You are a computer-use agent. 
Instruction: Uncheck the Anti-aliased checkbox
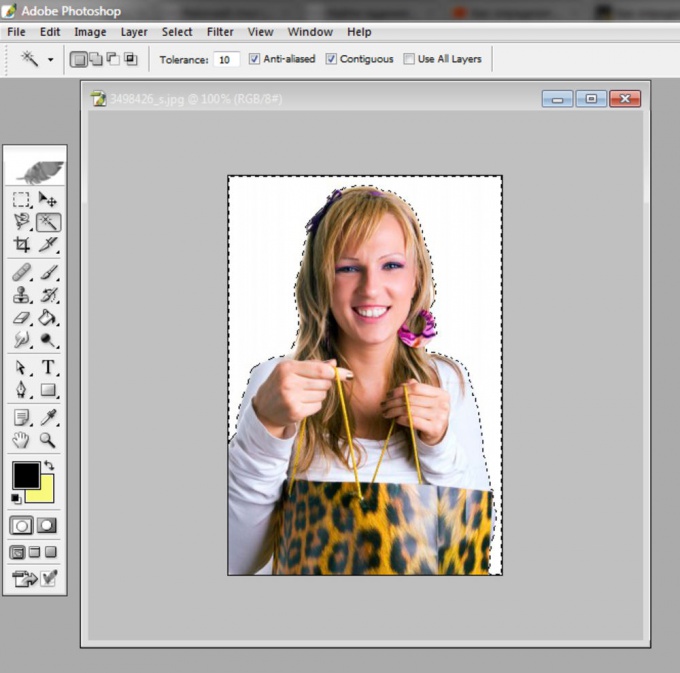(x=254, y=59)
